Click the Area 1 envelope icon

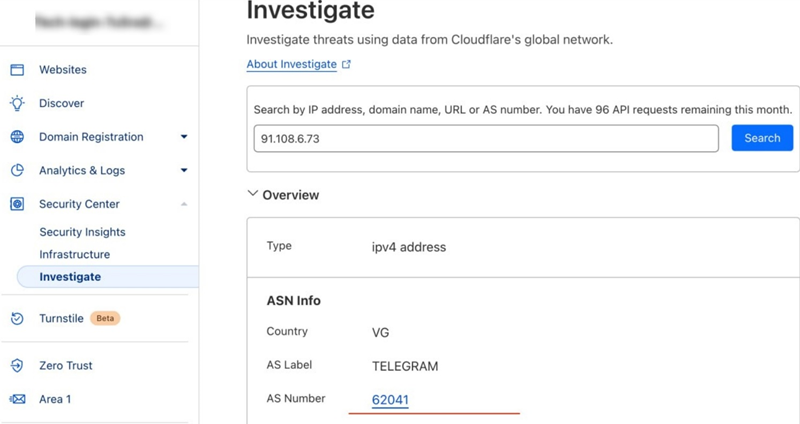tap(17, 399)
